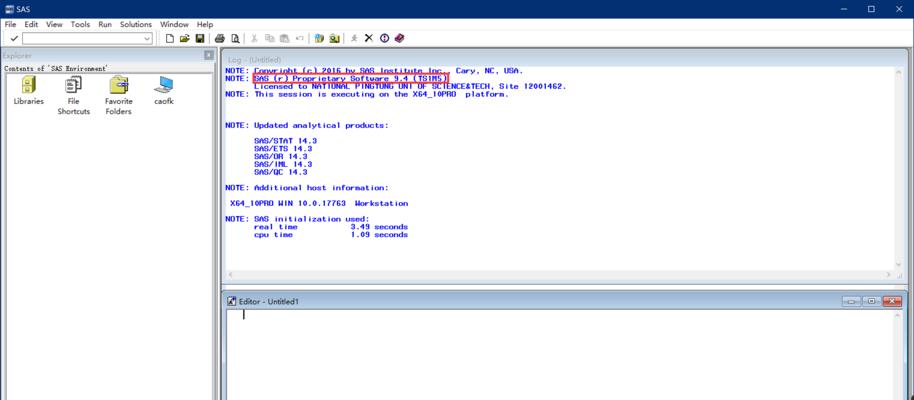The height and width of the screenshot is (400, 914).
Task: Open the Help menu
Action: pos(205,24)
